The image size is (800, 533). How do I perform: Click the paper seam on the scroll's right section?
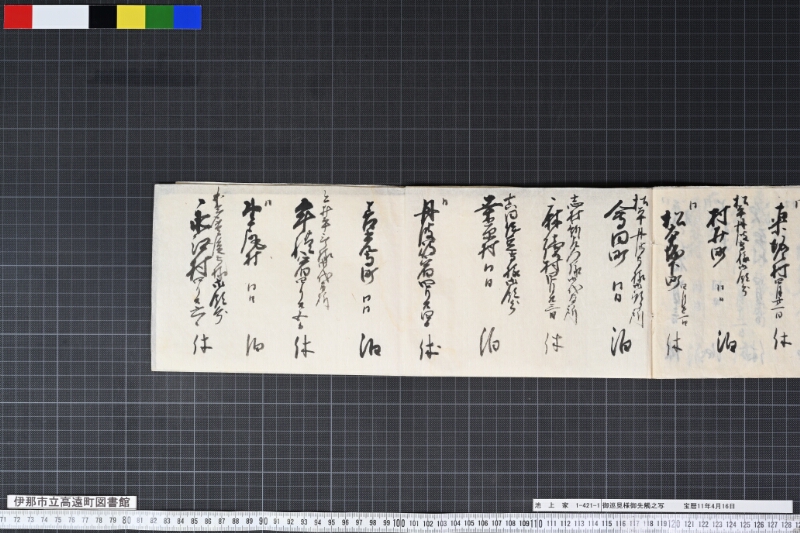point(653,282)
